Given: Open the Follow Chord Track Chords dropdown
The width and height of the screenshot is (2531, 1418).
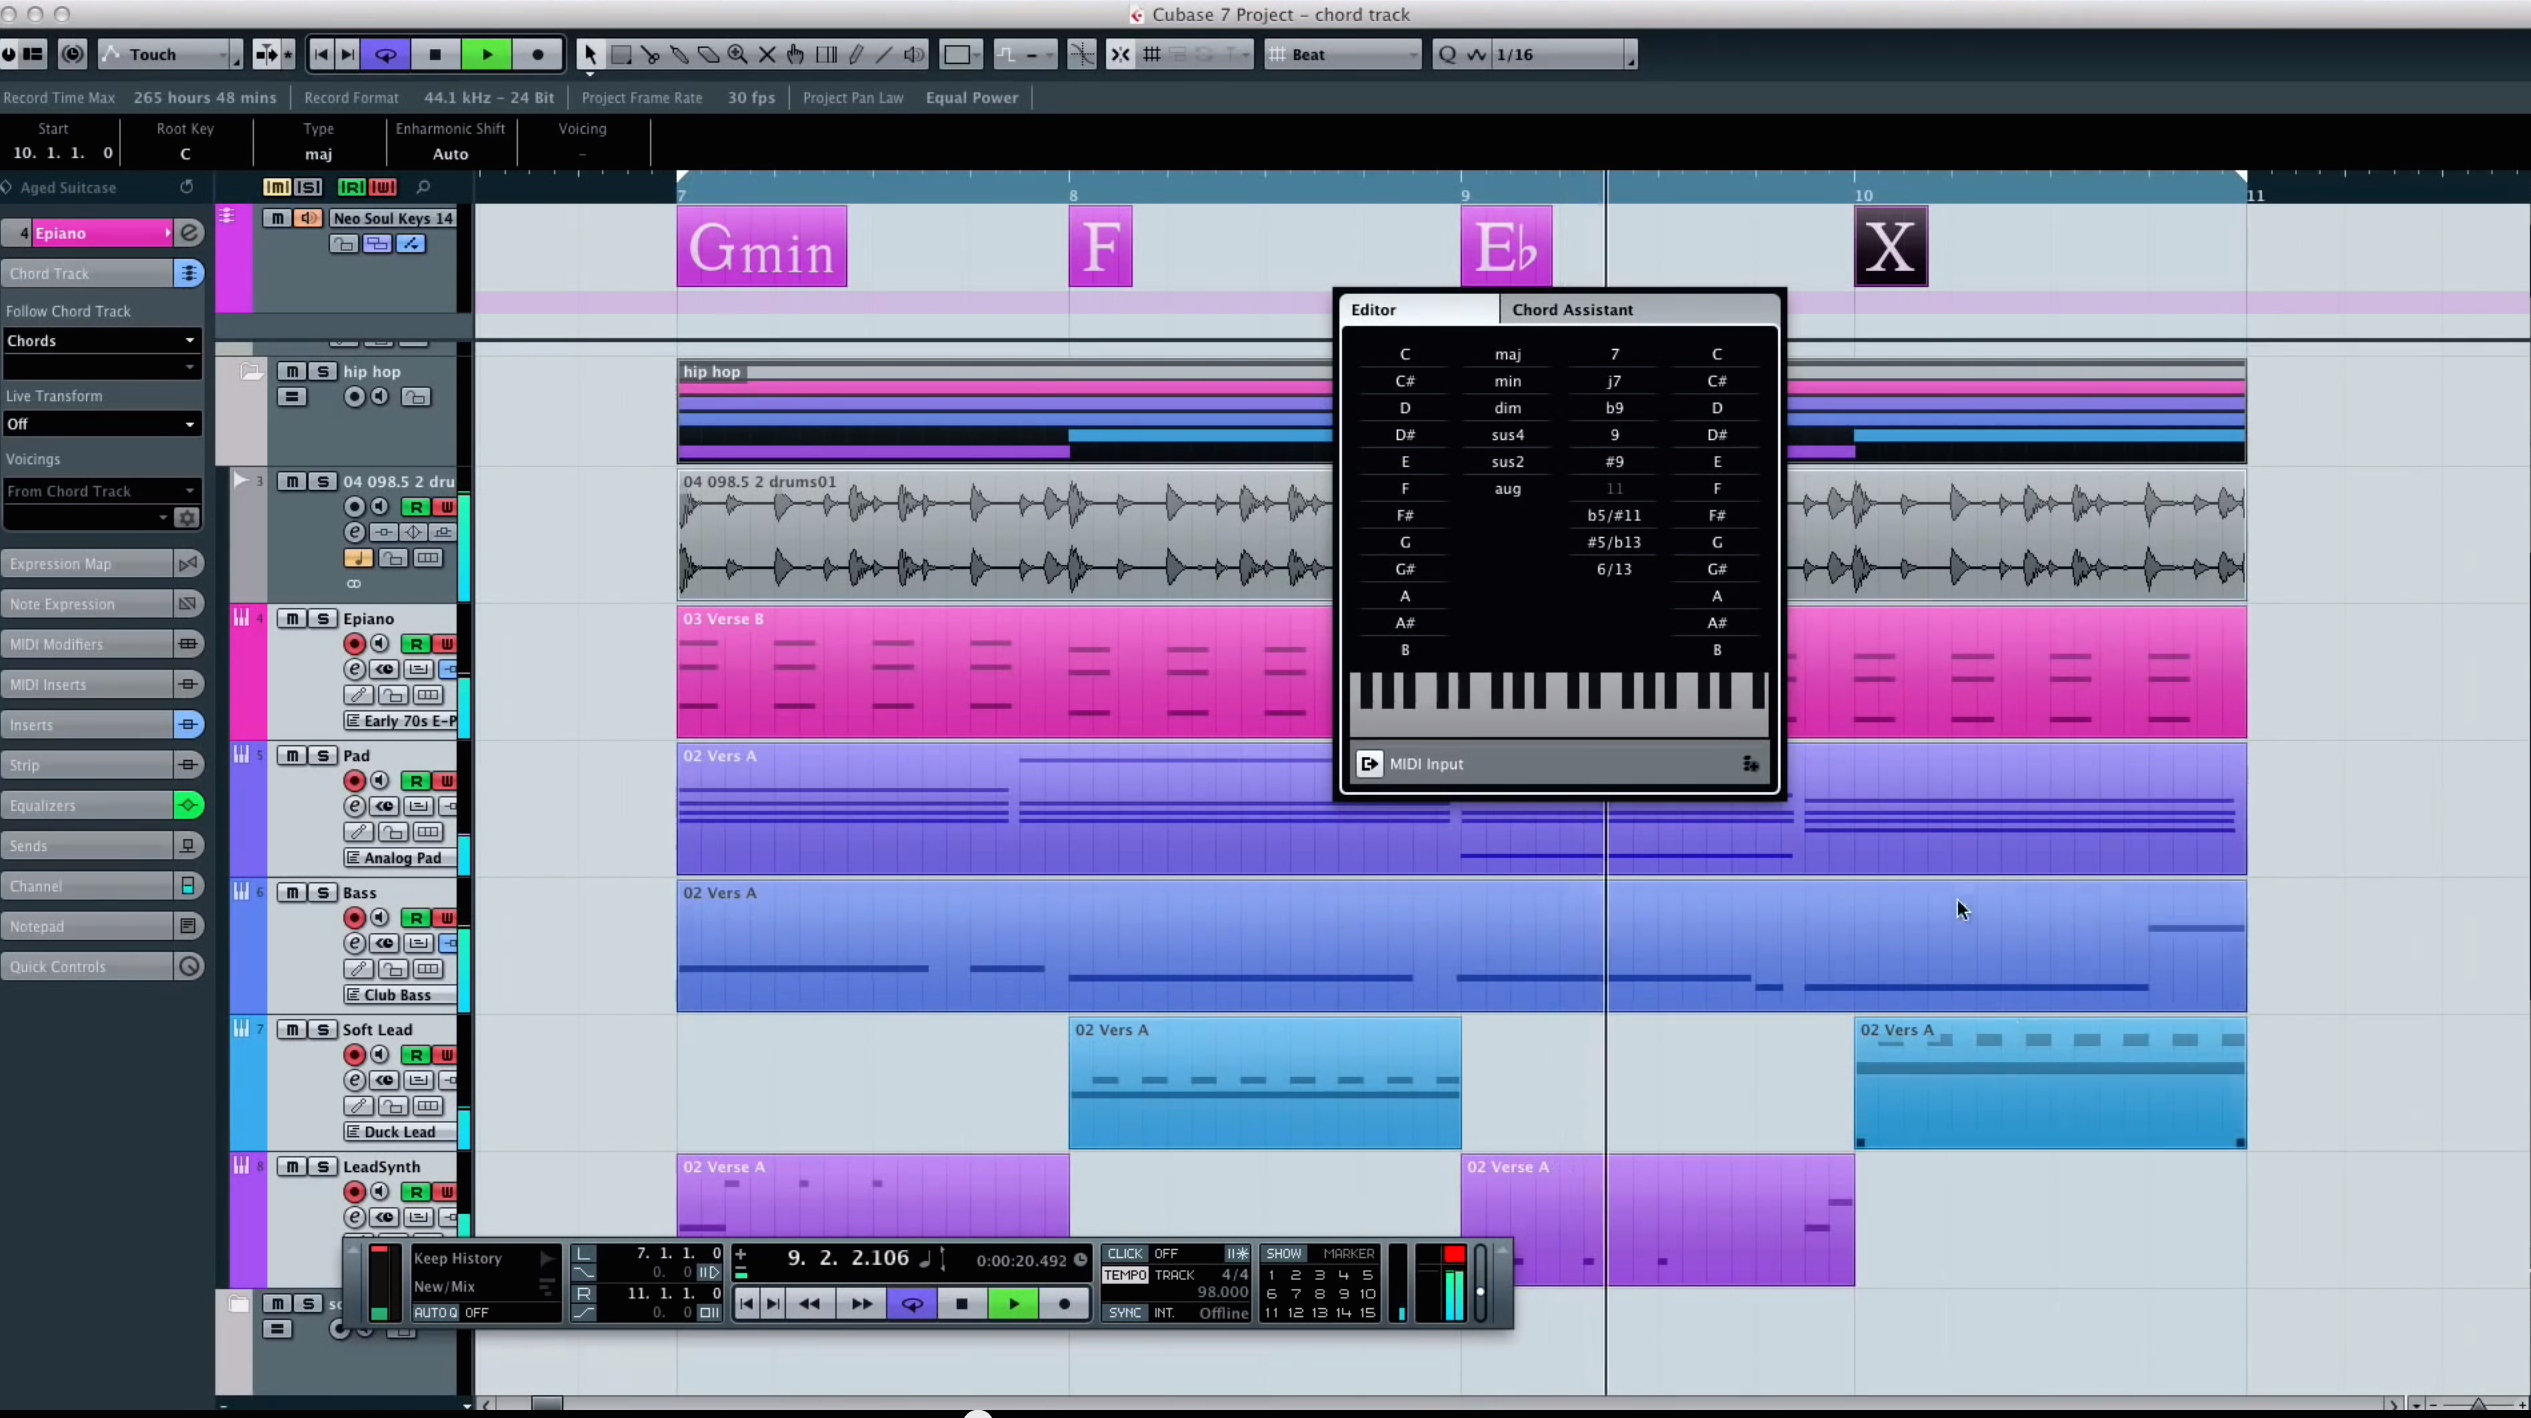Looking at the screenshot, I should tap(100, 341).
